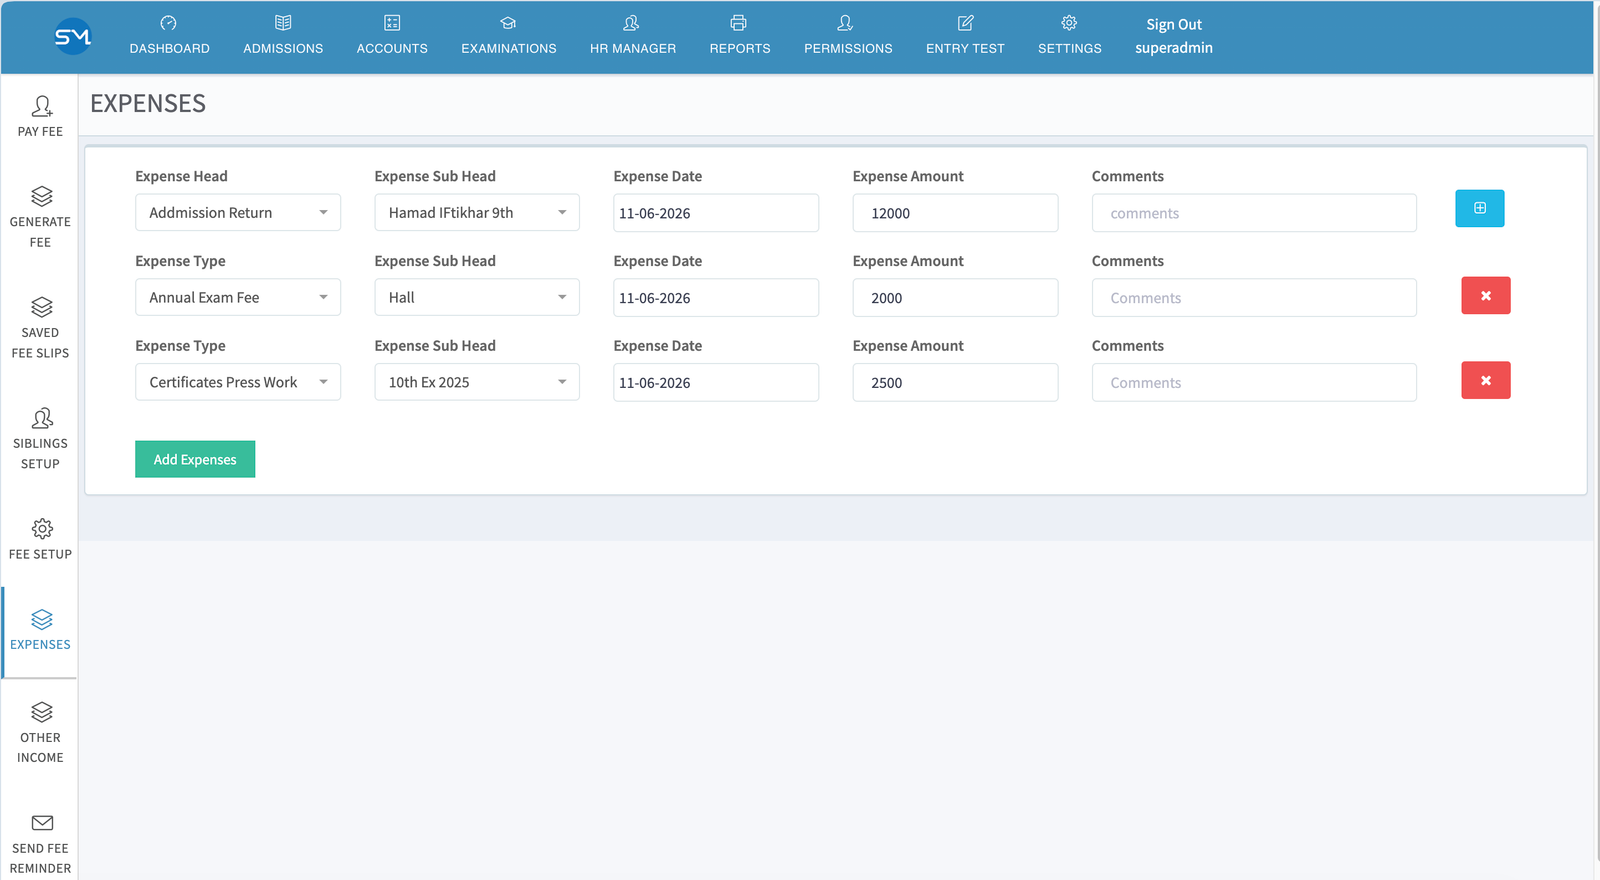The height and width of the screenshot is (880, 1600).
Task: Open the HR Manager people icon
Action: (x=631, y=23)
